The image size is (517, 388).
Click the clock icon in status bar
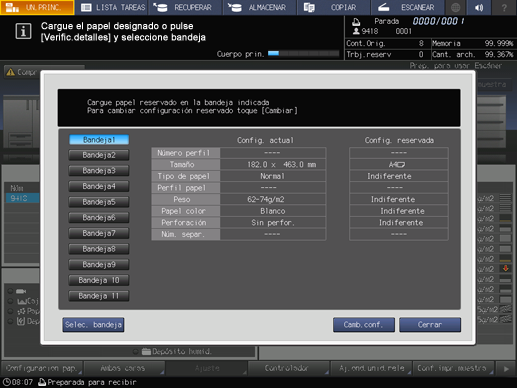[x=6, y=382]
